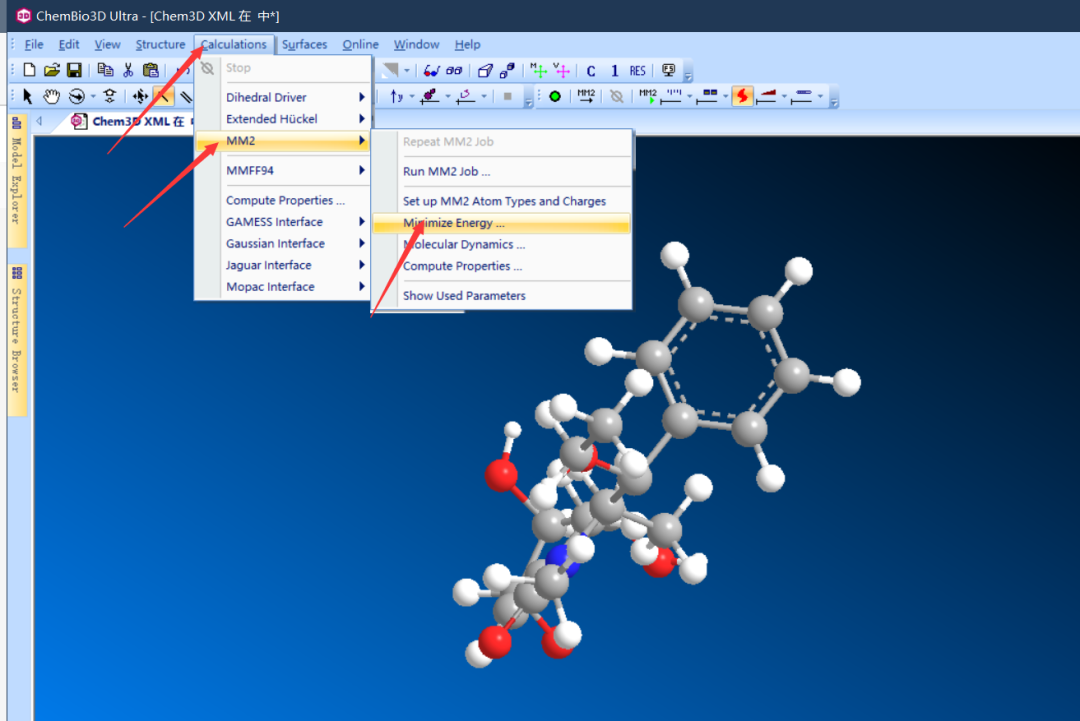The height and width of the screenshot is (721, 1080).
Task: Choose Molecular Dynamics menu item
Action: [x=501, y=244]
